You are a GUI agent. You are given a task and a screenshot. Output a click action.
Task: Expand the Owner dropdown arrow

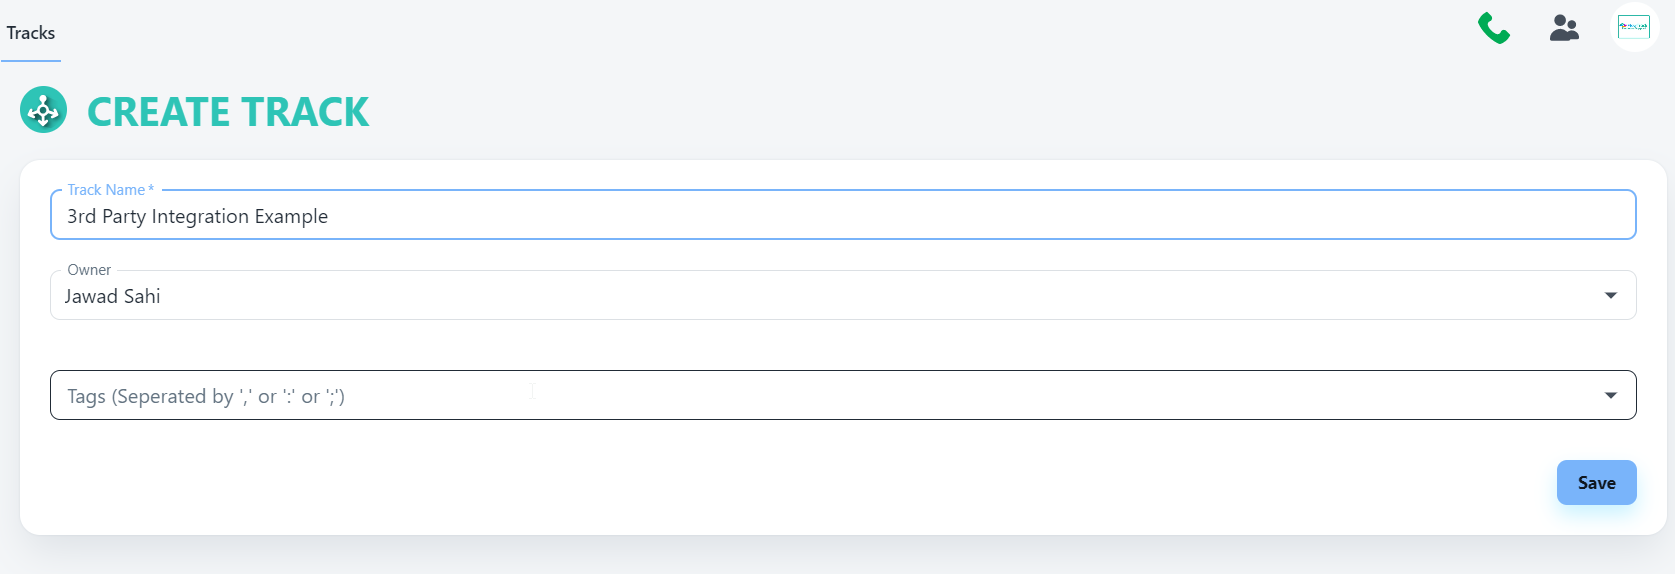(x=1610, y=295)
